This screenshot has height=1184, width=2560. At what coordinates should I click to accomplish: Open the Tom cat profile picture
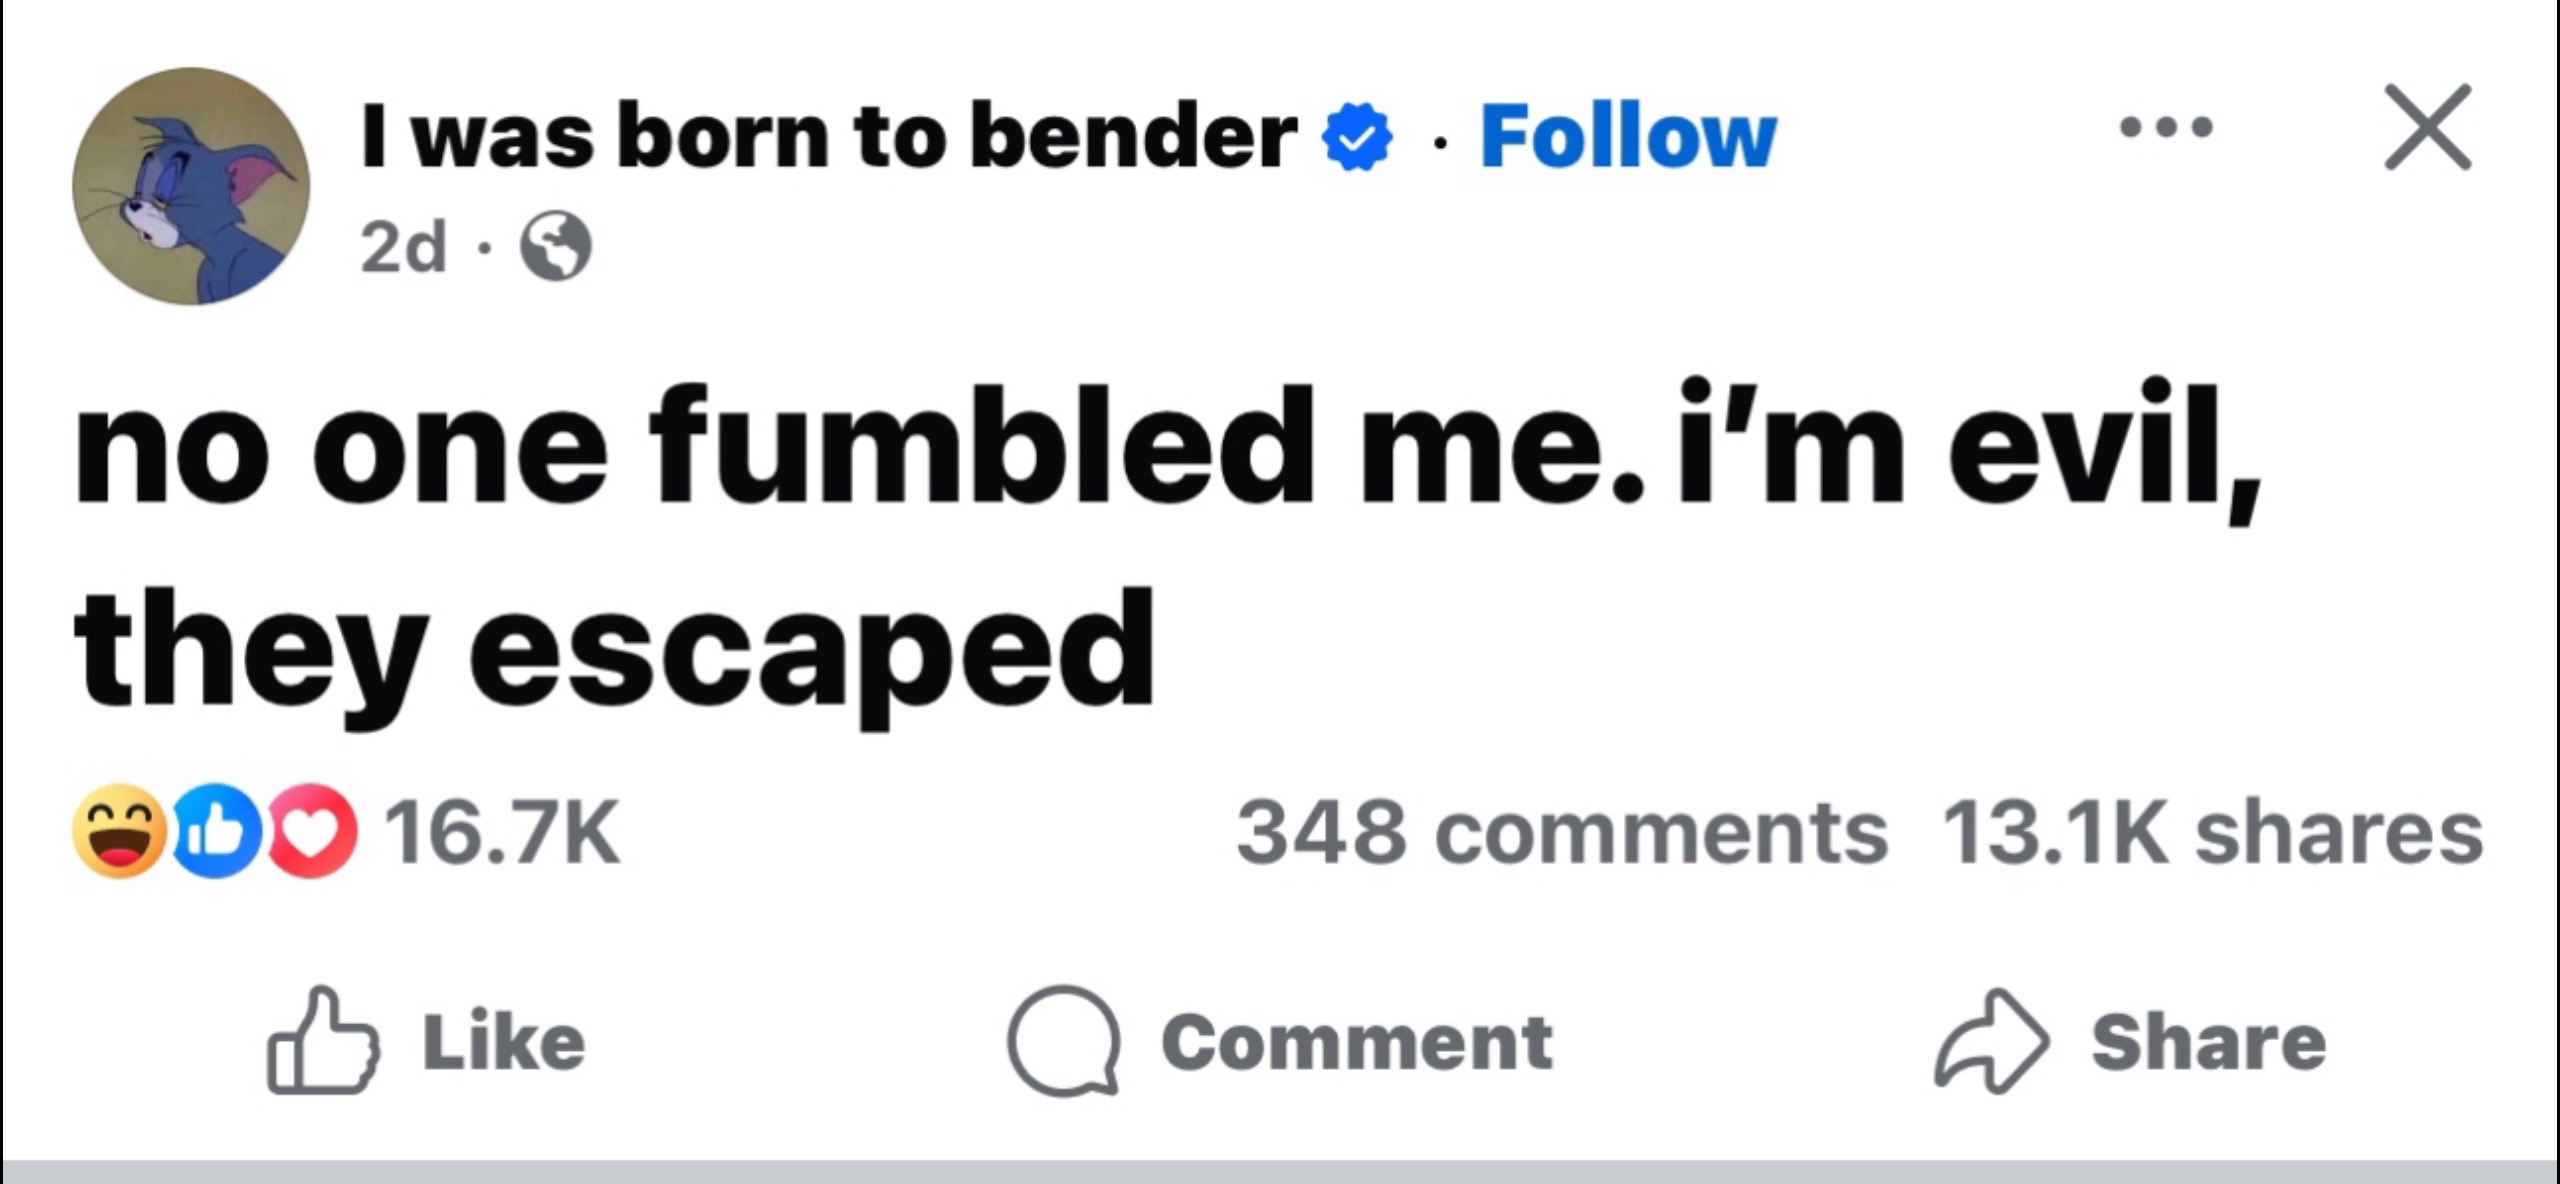(x=191, y=187)
